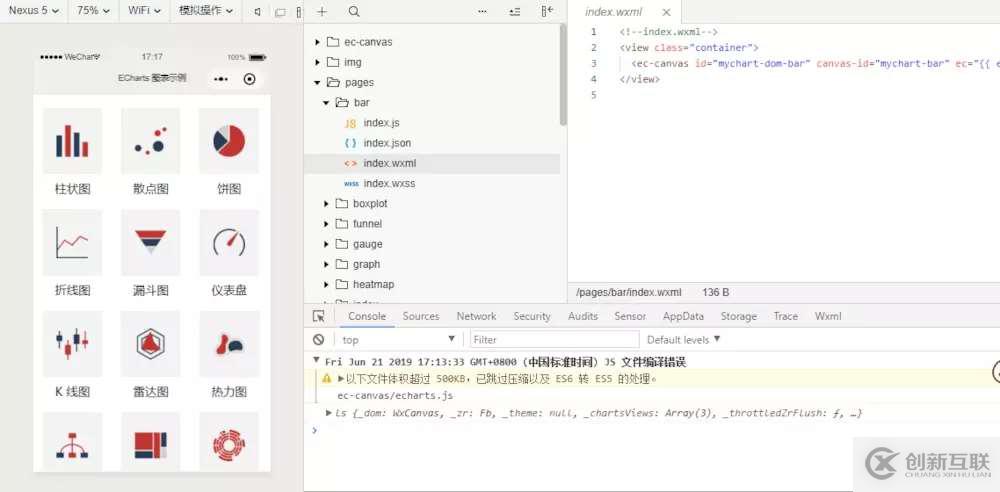
Task: Switch to the Network tab
Action: [x=476, y=316]
